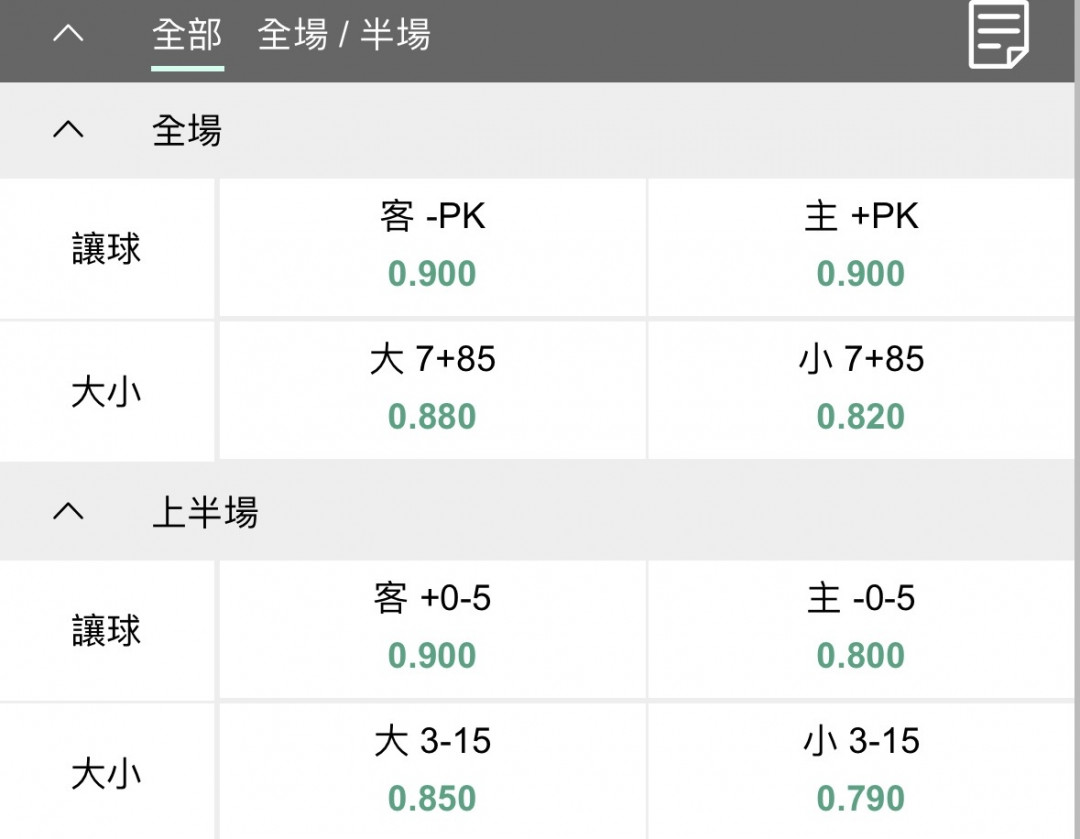
Task: Open the bet slip note icon
Action: (998, 34)
